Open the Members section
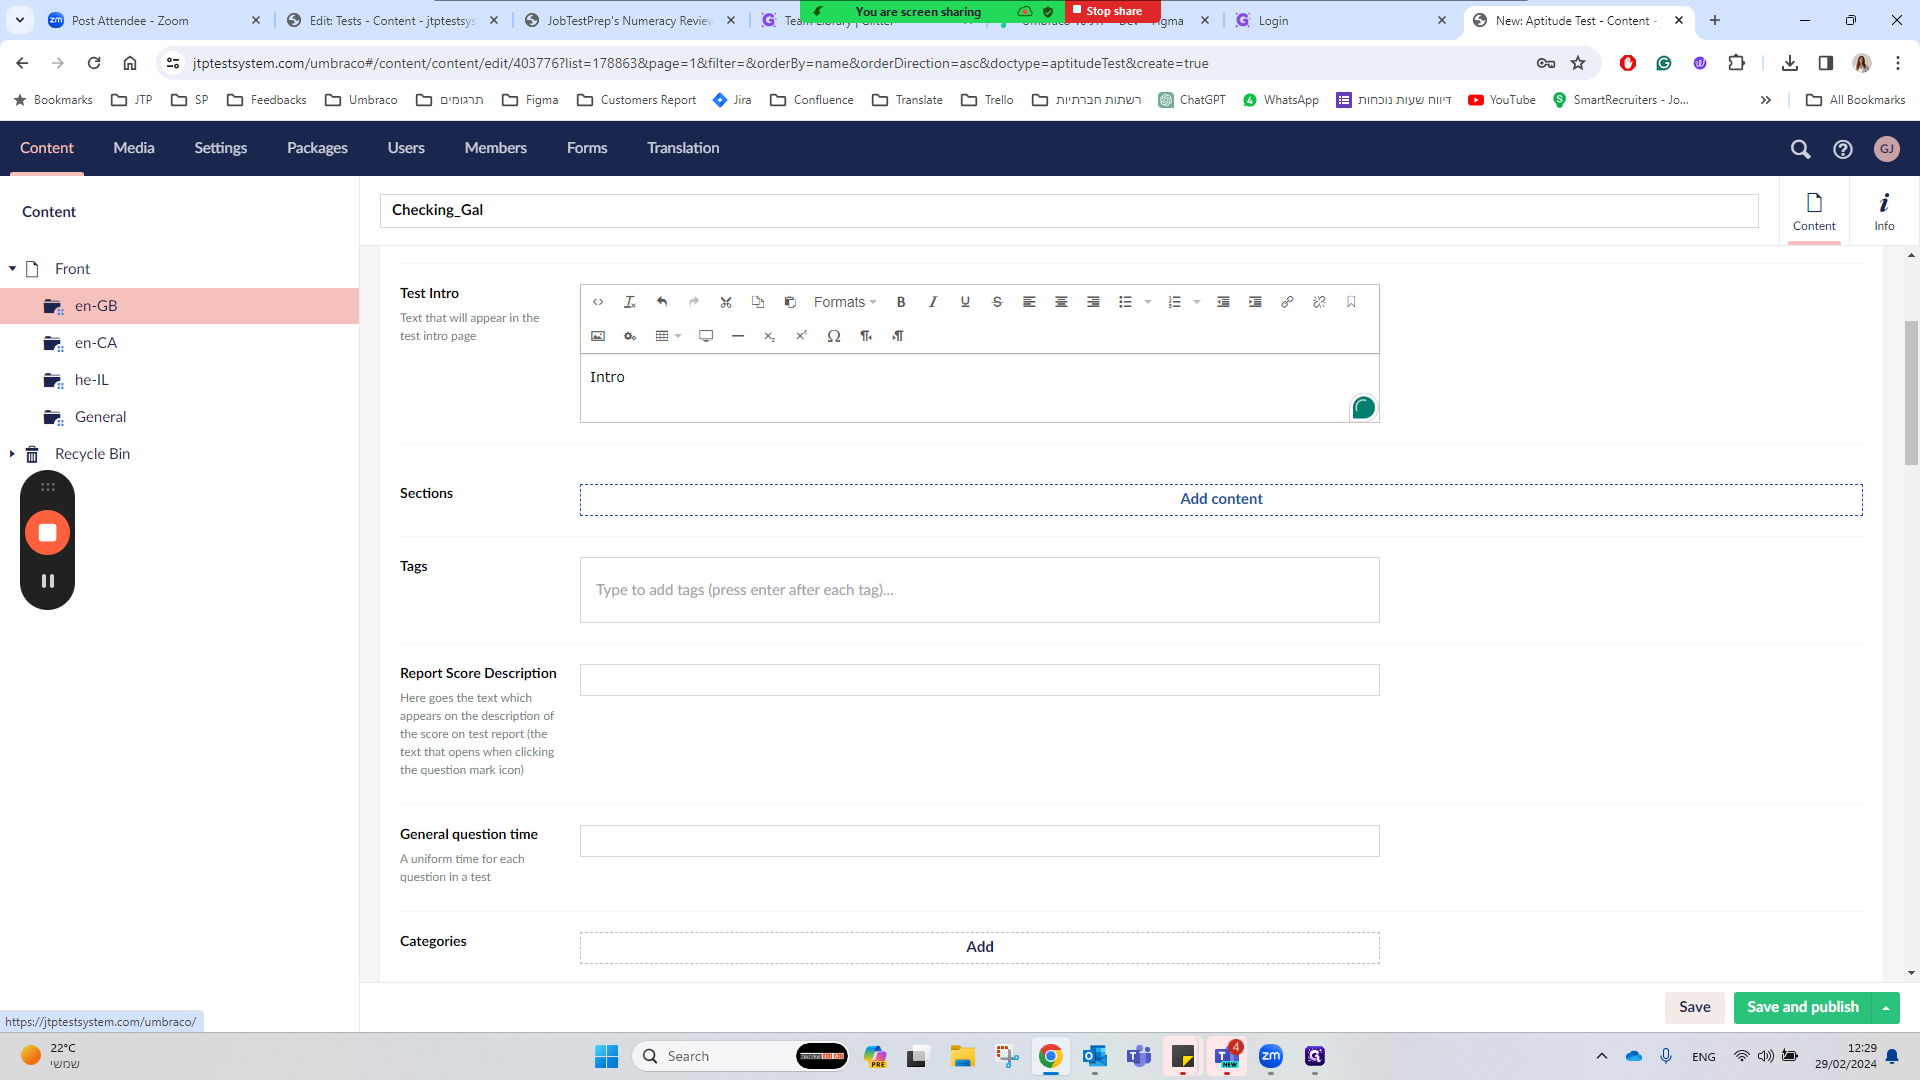 pos(496,148)
